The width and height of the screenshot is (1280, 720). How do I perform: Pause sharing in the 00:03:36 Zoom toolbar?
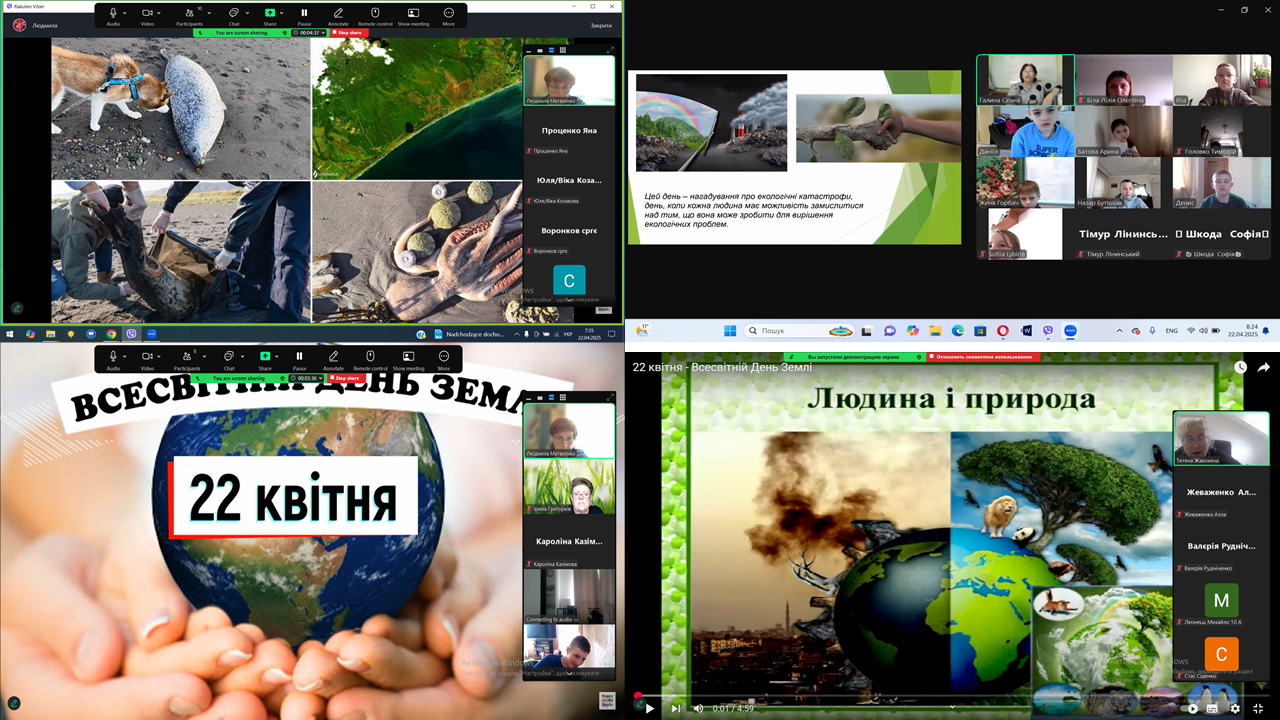tap(299, 358)
